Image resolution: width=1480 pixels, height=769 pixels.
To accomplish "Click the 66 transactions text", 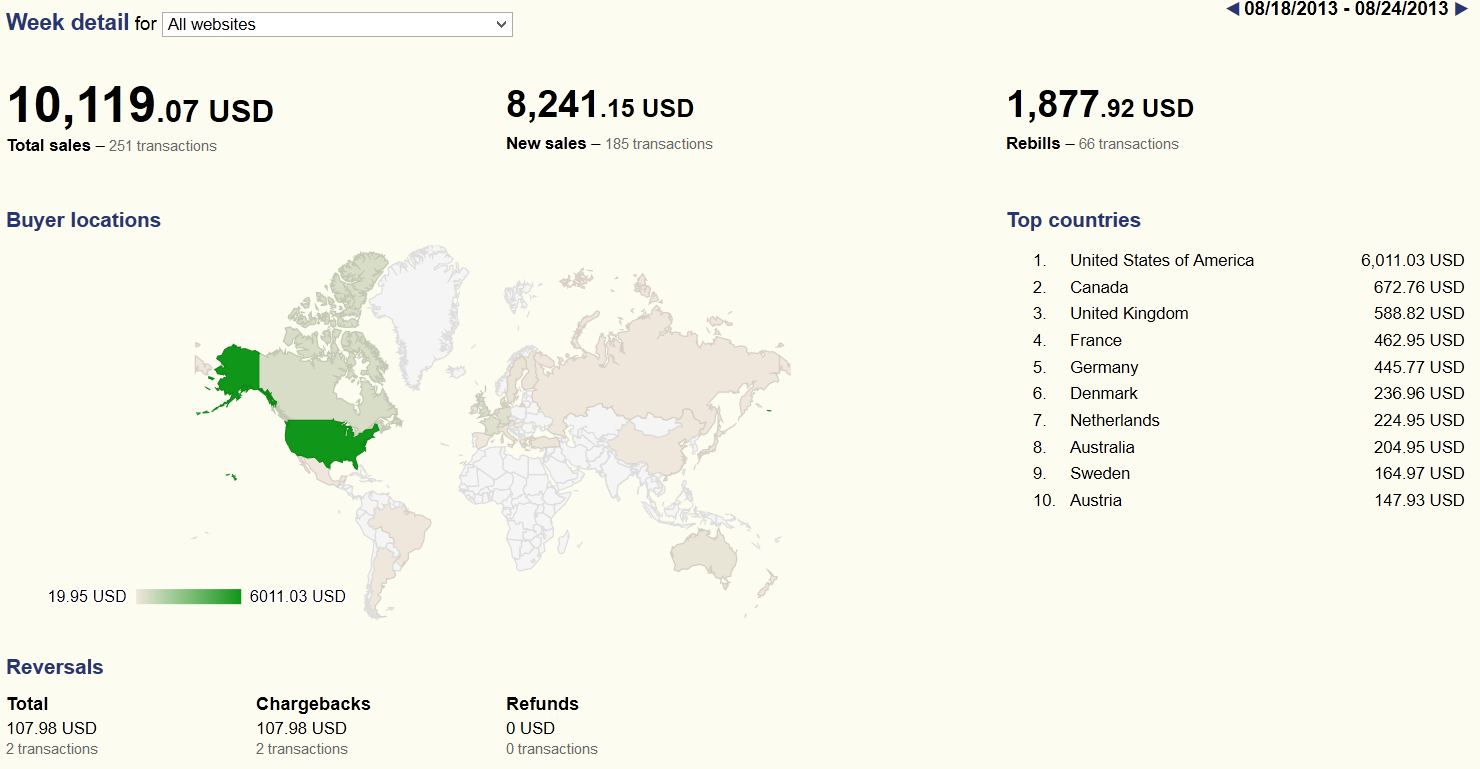I will coord(1129,144).
